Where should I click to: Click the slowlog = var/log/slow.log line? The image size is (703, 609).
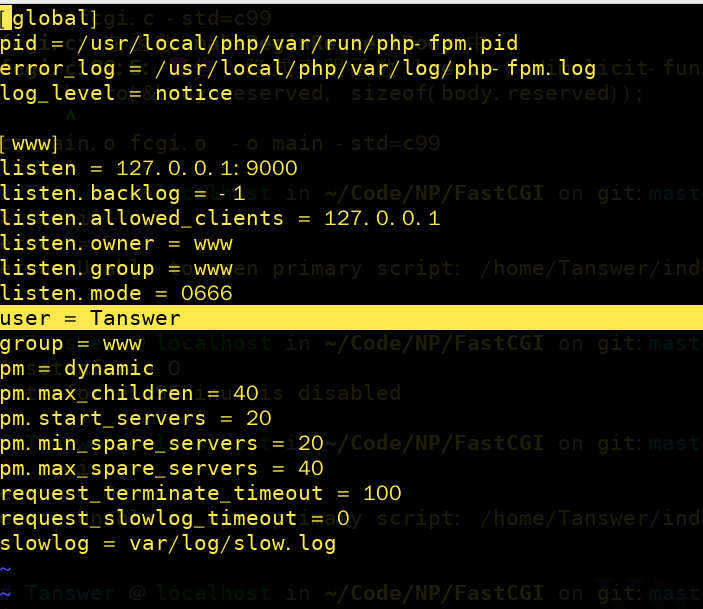click(168, 544)
